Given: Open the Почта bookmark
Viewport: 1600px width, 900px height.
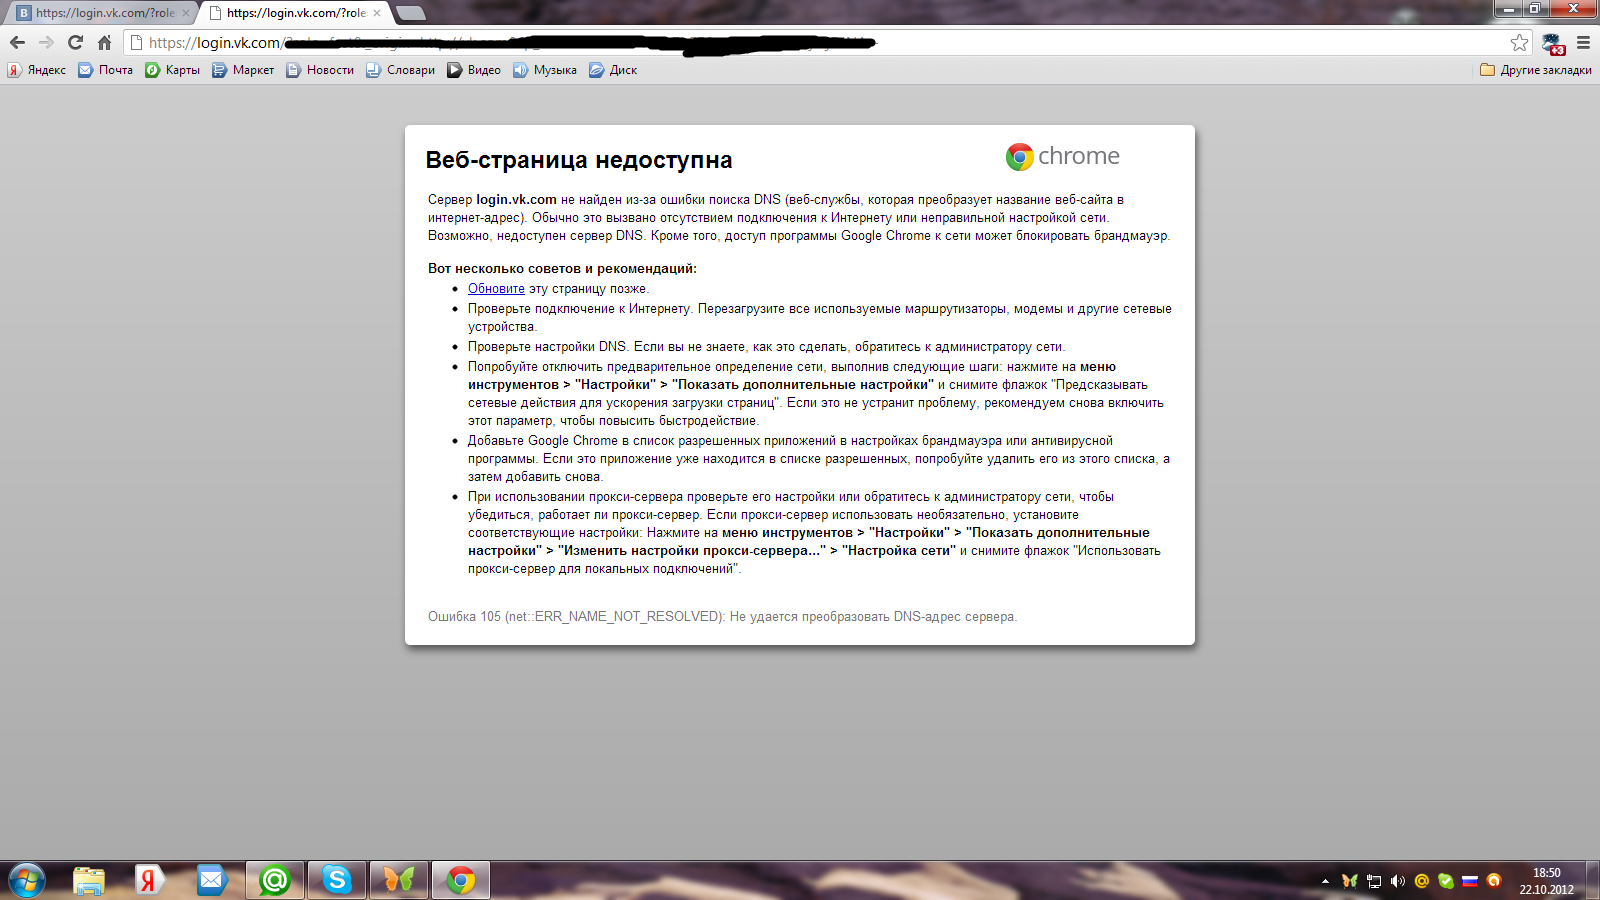Looking at the screenshot, I should pos(106,70).
